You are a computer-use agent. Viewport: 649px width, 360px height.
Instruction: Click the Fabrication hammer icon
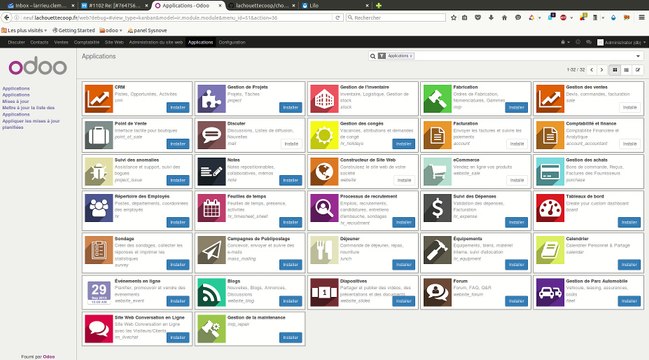click(x=437, y=99)
